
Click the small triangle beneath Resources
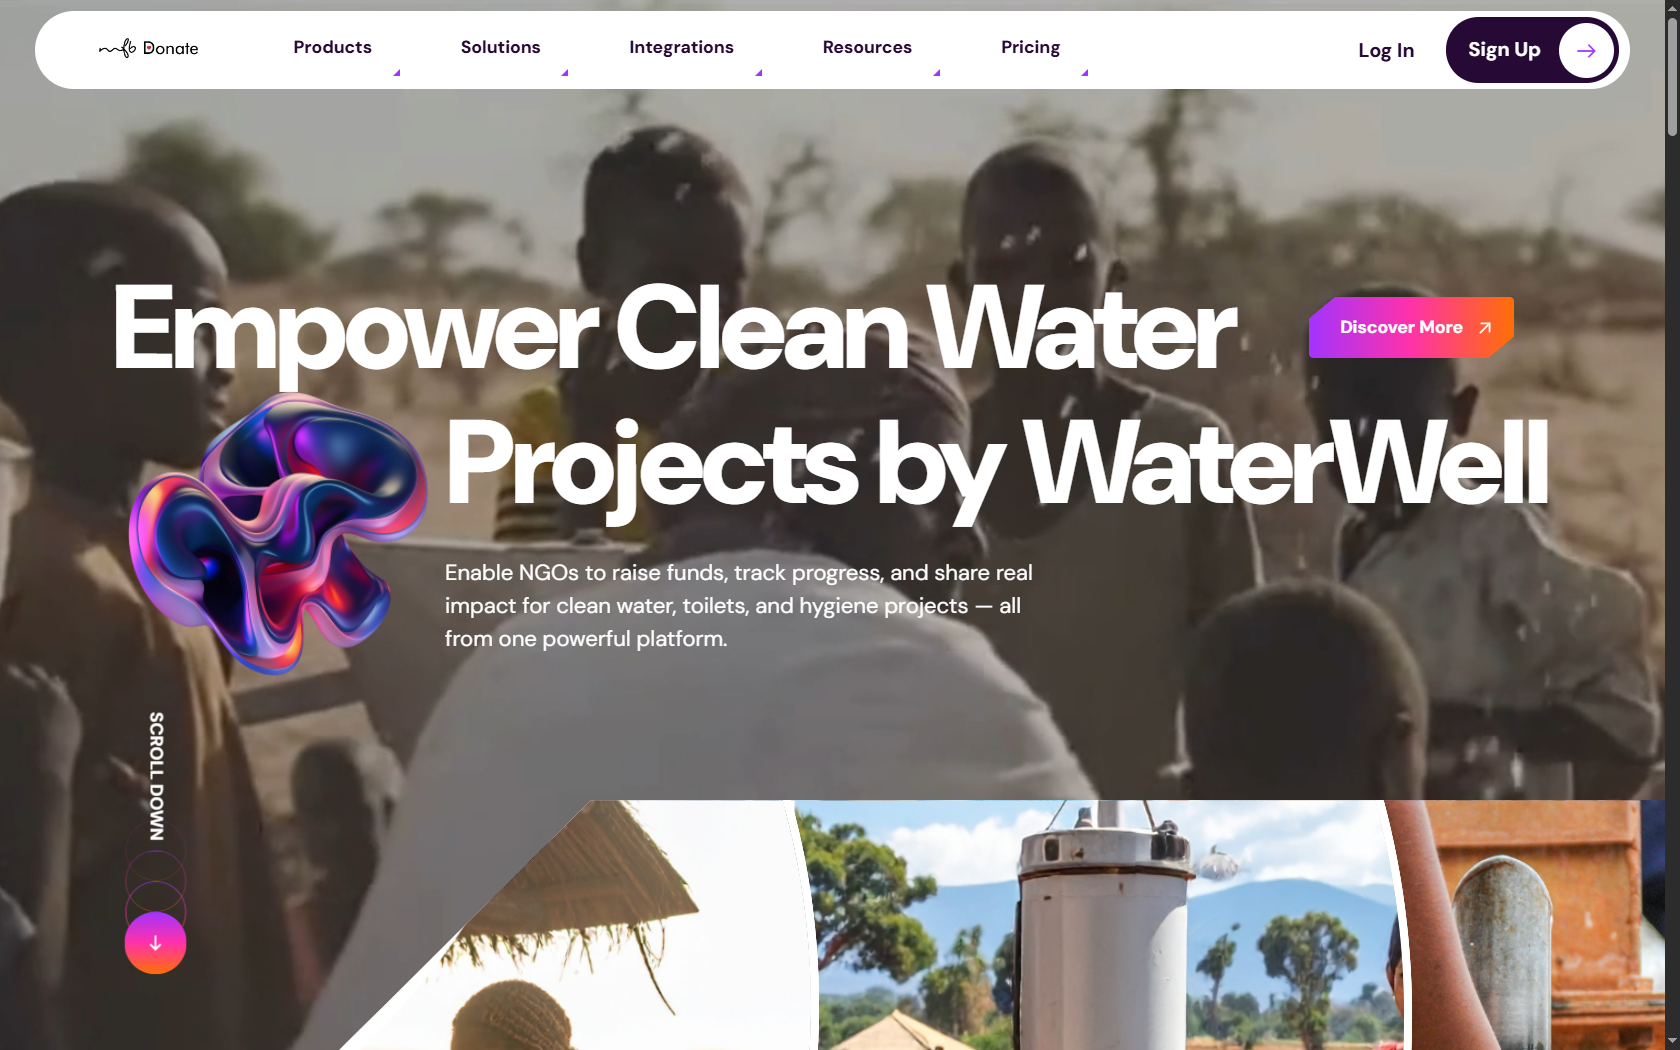937,73
